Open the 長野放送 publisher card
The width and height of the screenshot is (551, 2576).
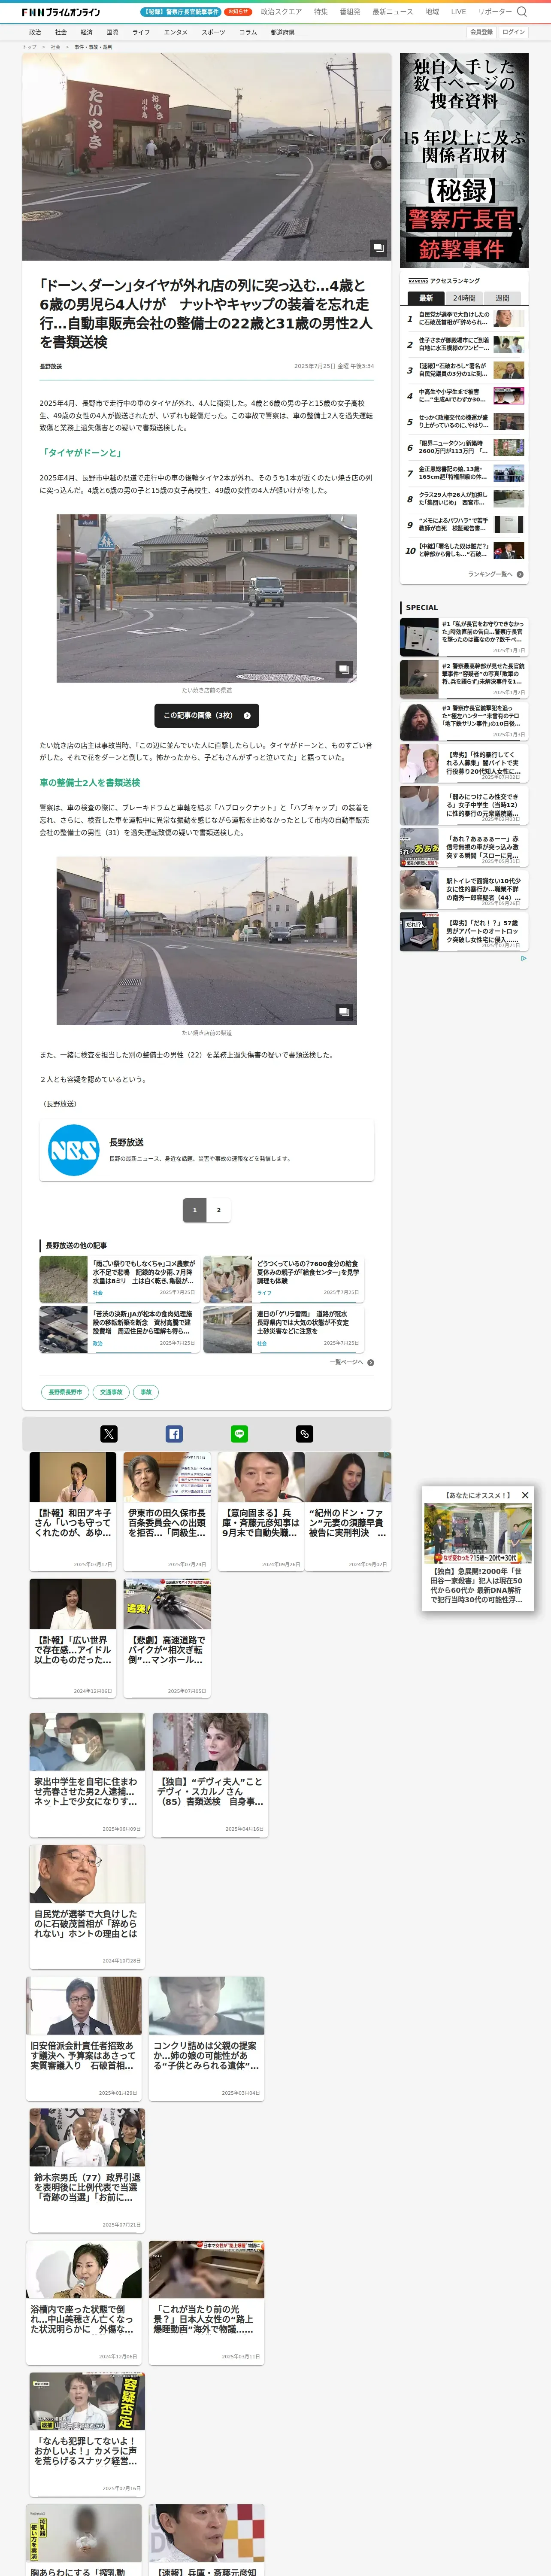click(207, 1150)
